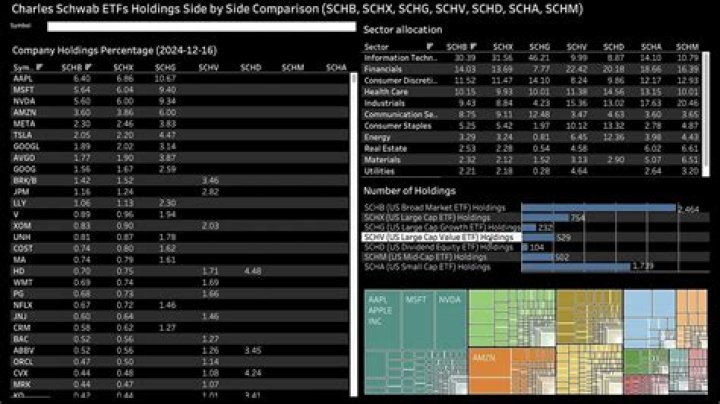The height and width of the screenshot is (404, 720).
Task: Click the Energy sector row
Action: coord(532,137)
